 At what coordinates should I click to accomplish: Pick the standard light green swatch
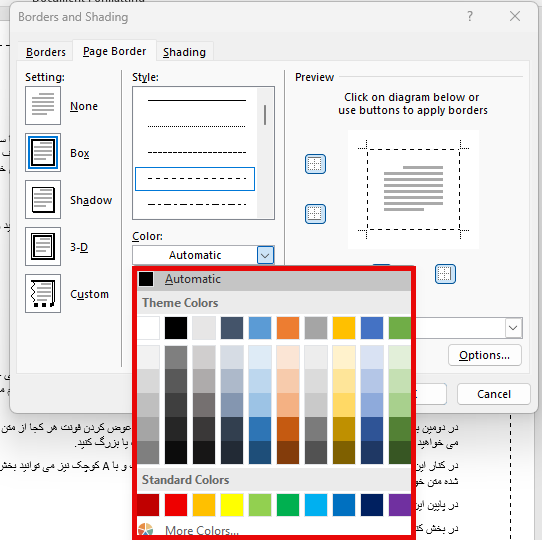pyautogui.click(x=260, y=505)
